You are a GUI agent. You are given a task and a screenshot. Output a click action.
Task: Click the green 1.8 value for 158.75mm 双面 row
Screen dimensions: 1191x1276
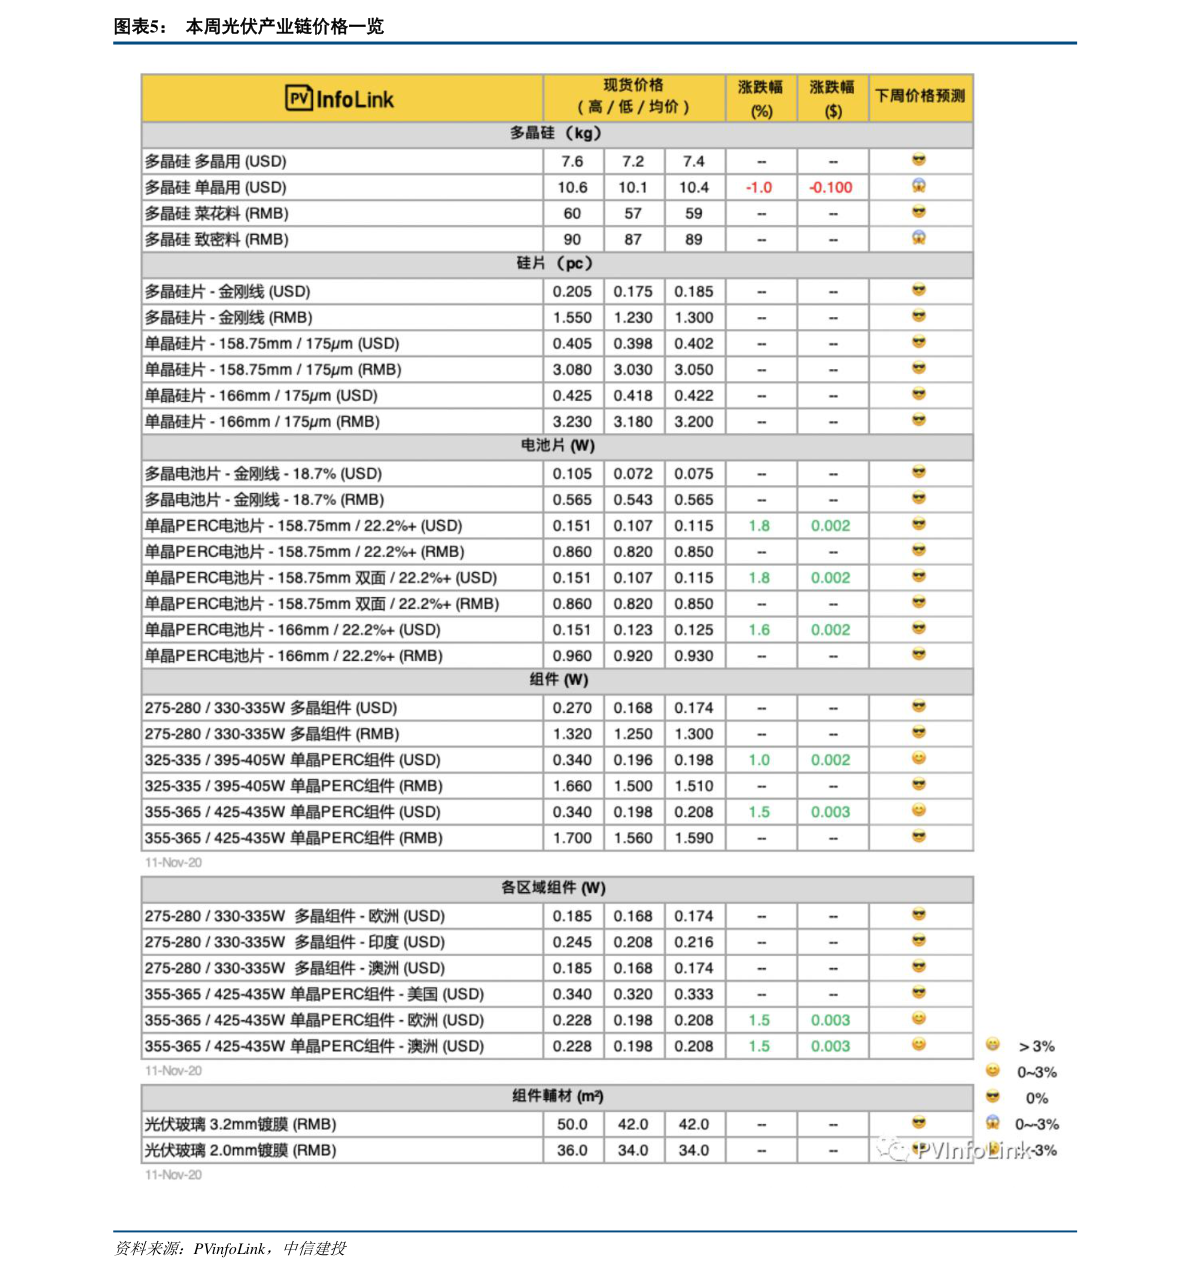[x=759, y=578]
